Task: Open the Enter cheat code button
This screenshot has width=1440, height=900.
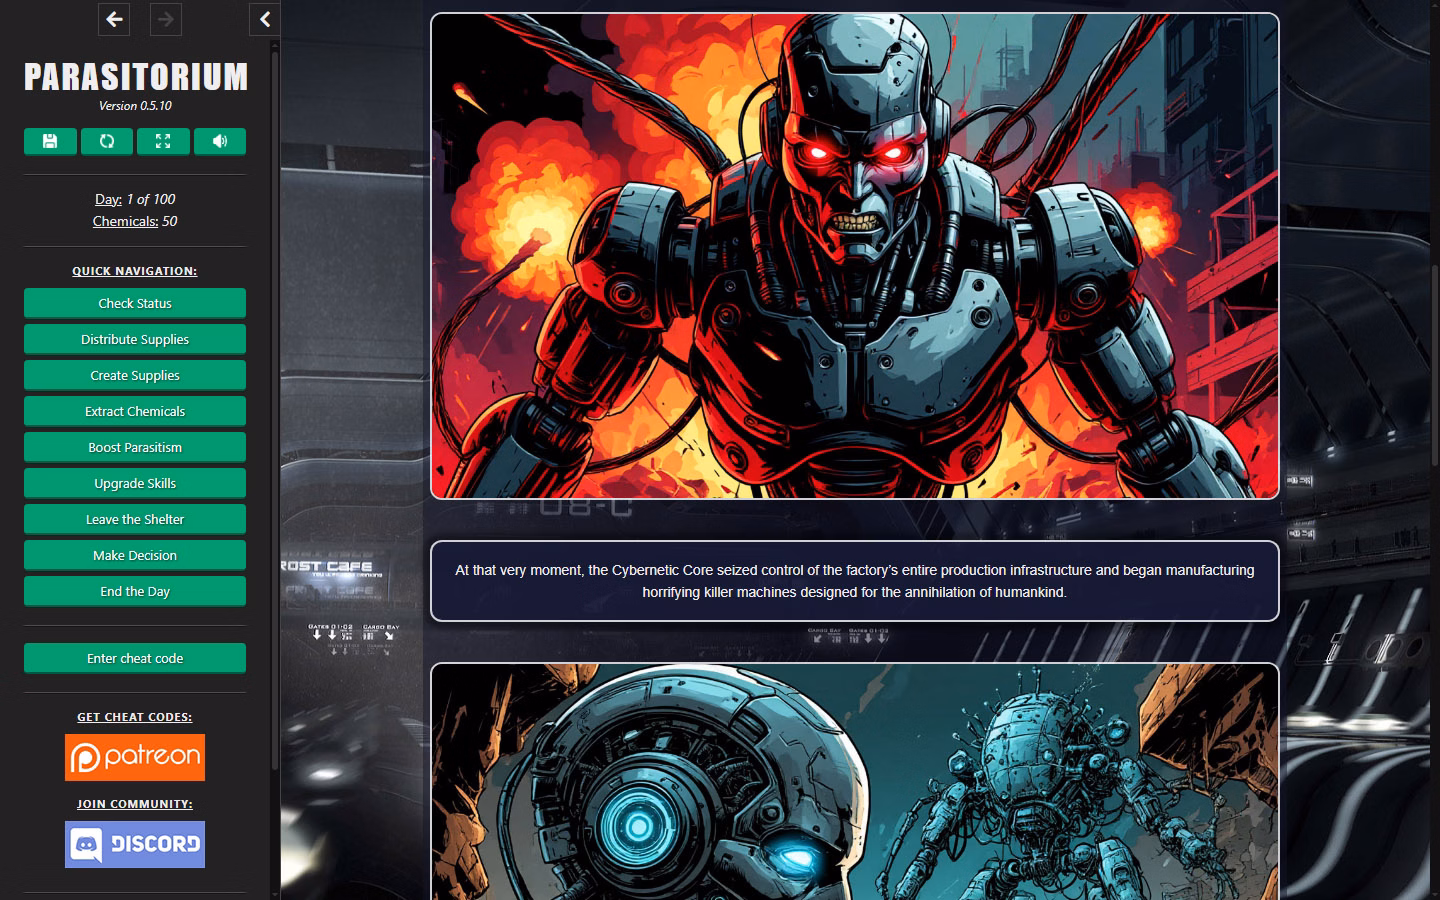Action: pos(135,658)
